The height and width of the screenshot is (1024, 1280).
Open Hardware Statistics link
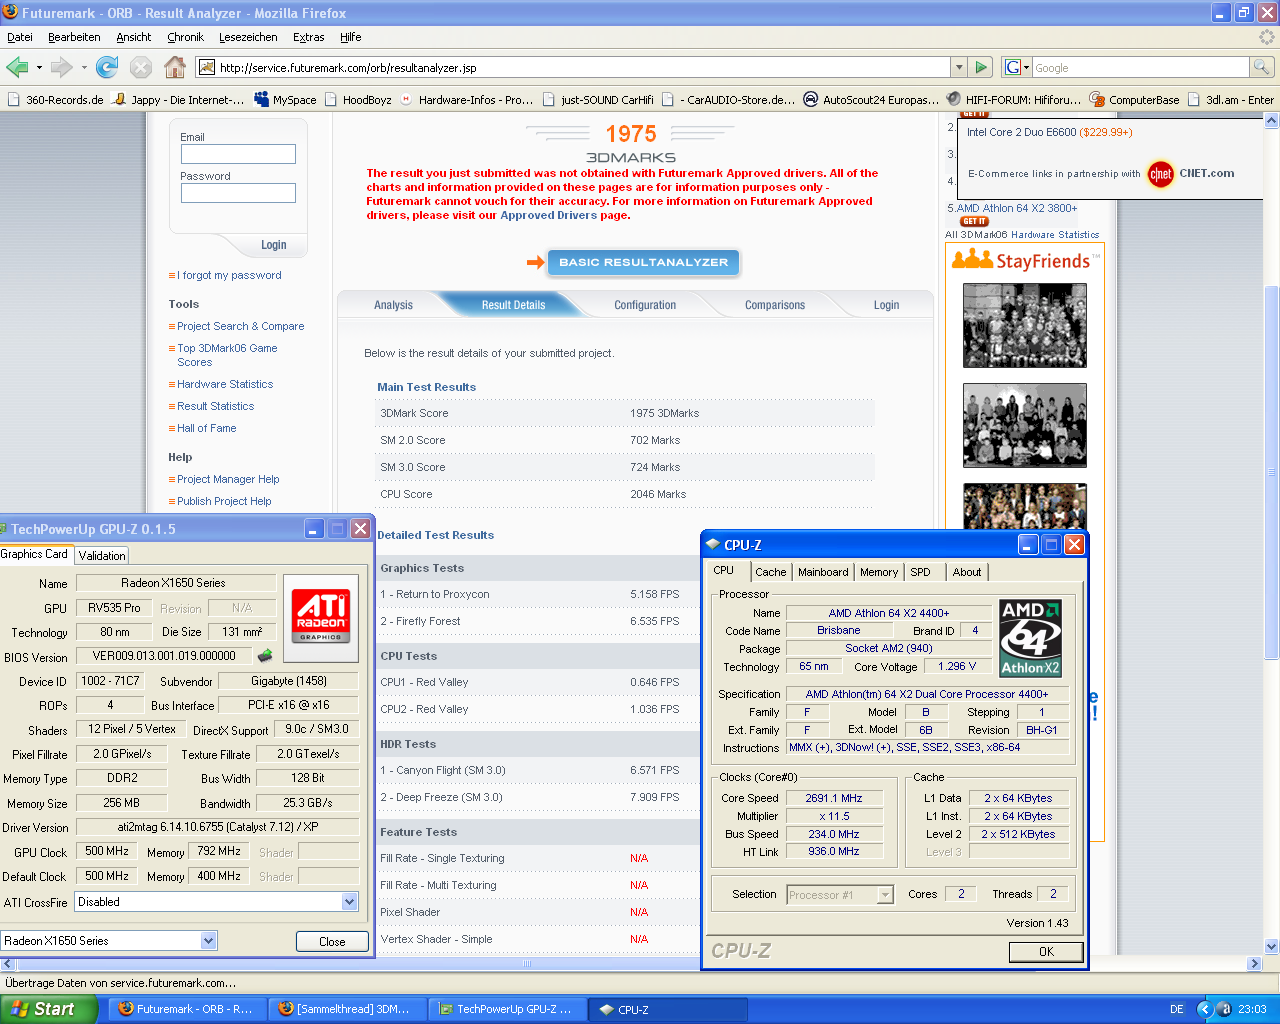pyautogui.click(x=225, y=384)
